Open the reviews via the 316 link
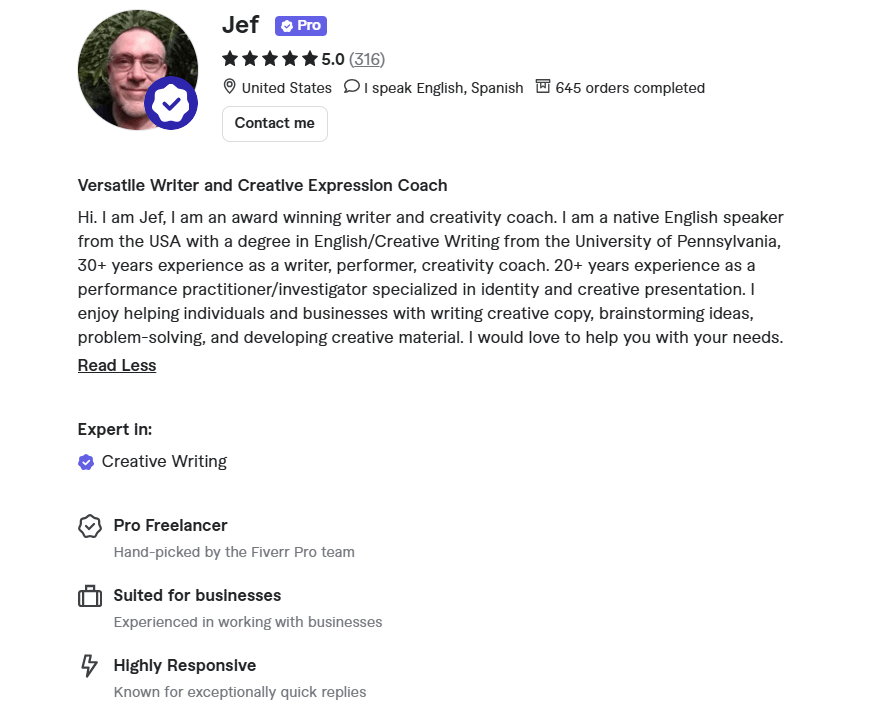Viewport: 874px width, 711px height. (367, 59)
